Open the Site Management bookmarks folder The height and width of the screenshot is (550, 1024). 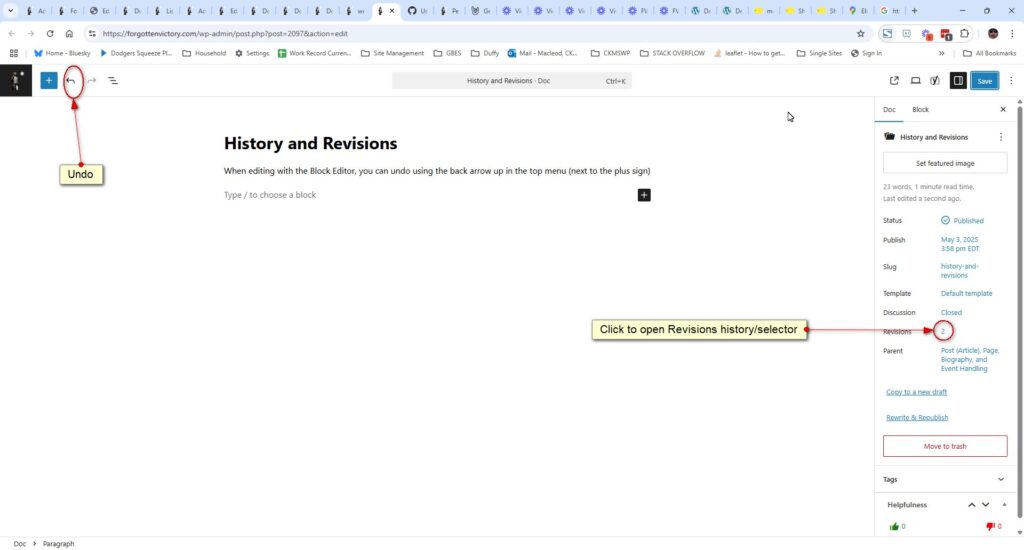click(392, 53)
